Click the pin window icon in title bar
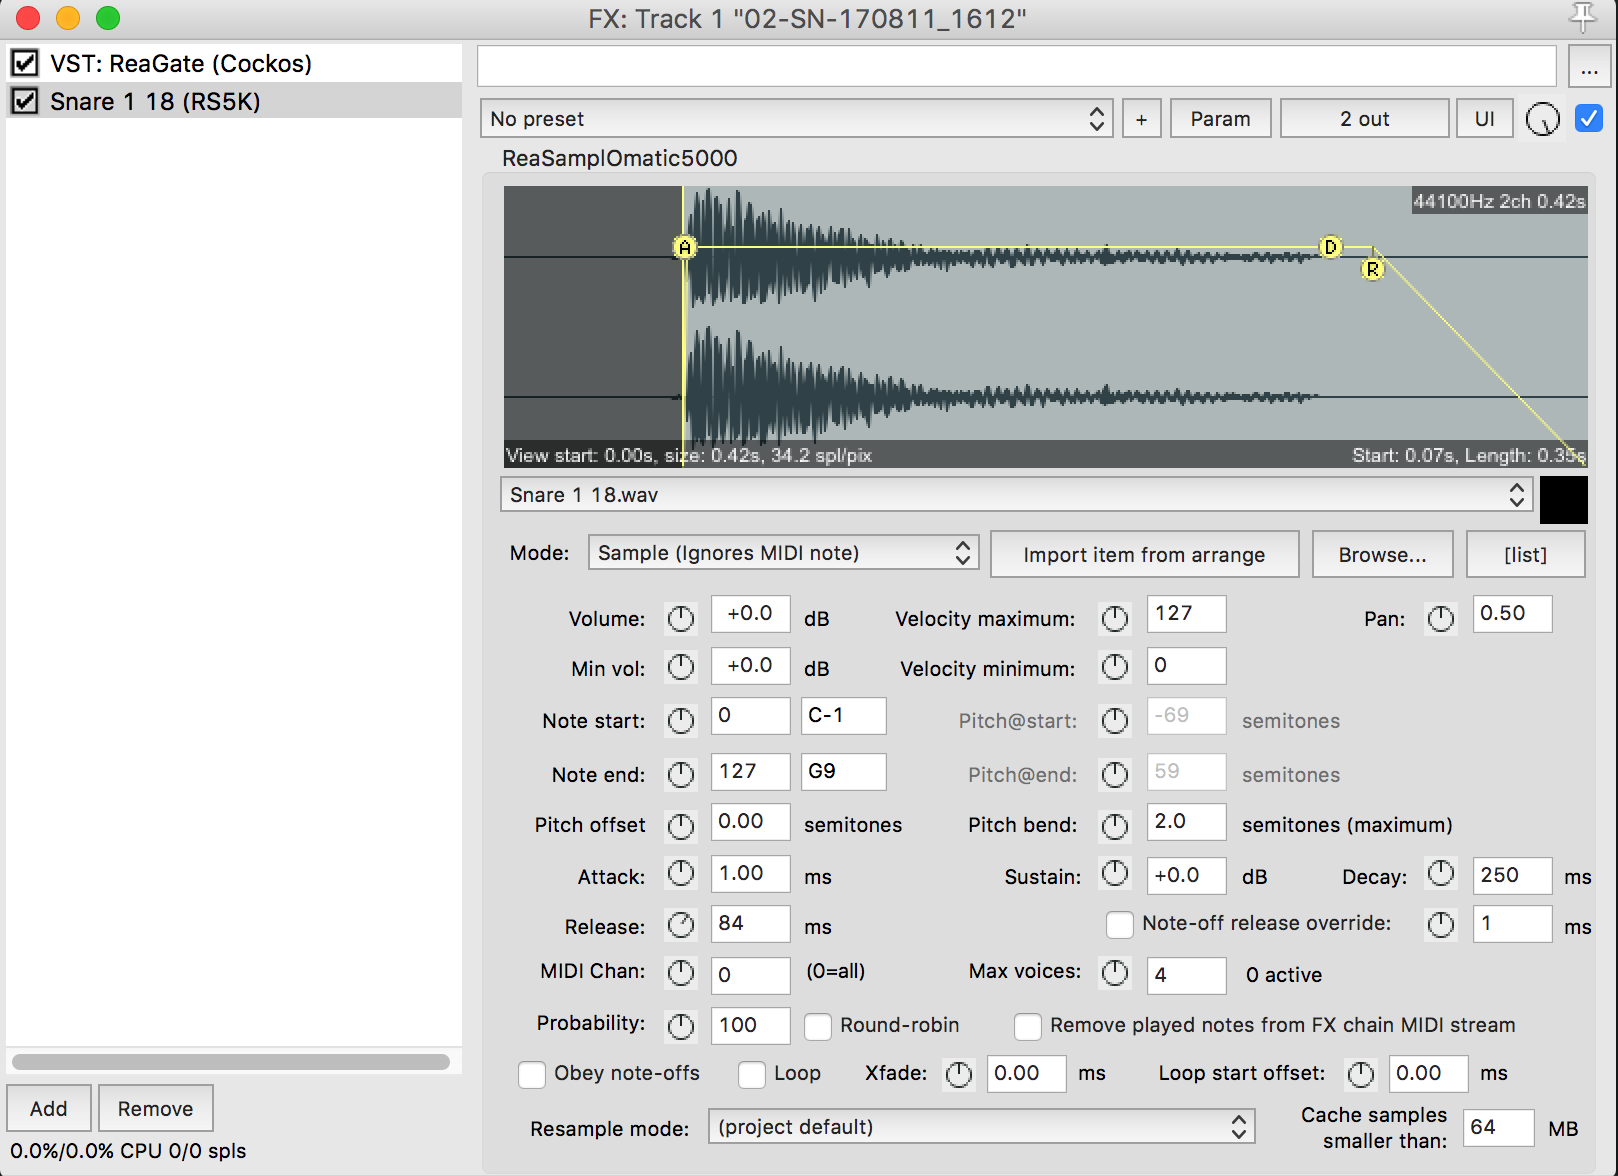The image size is (1618, 1176). 1582,17
